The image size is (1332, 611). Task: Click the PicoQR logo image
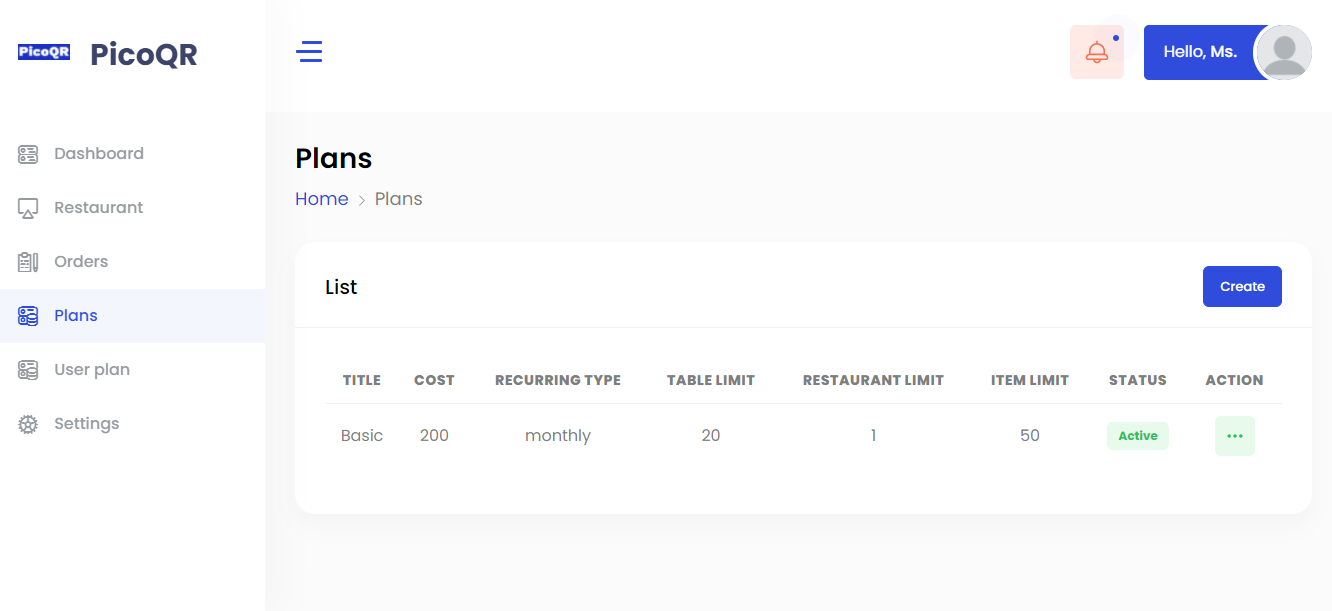click(44, 52)
